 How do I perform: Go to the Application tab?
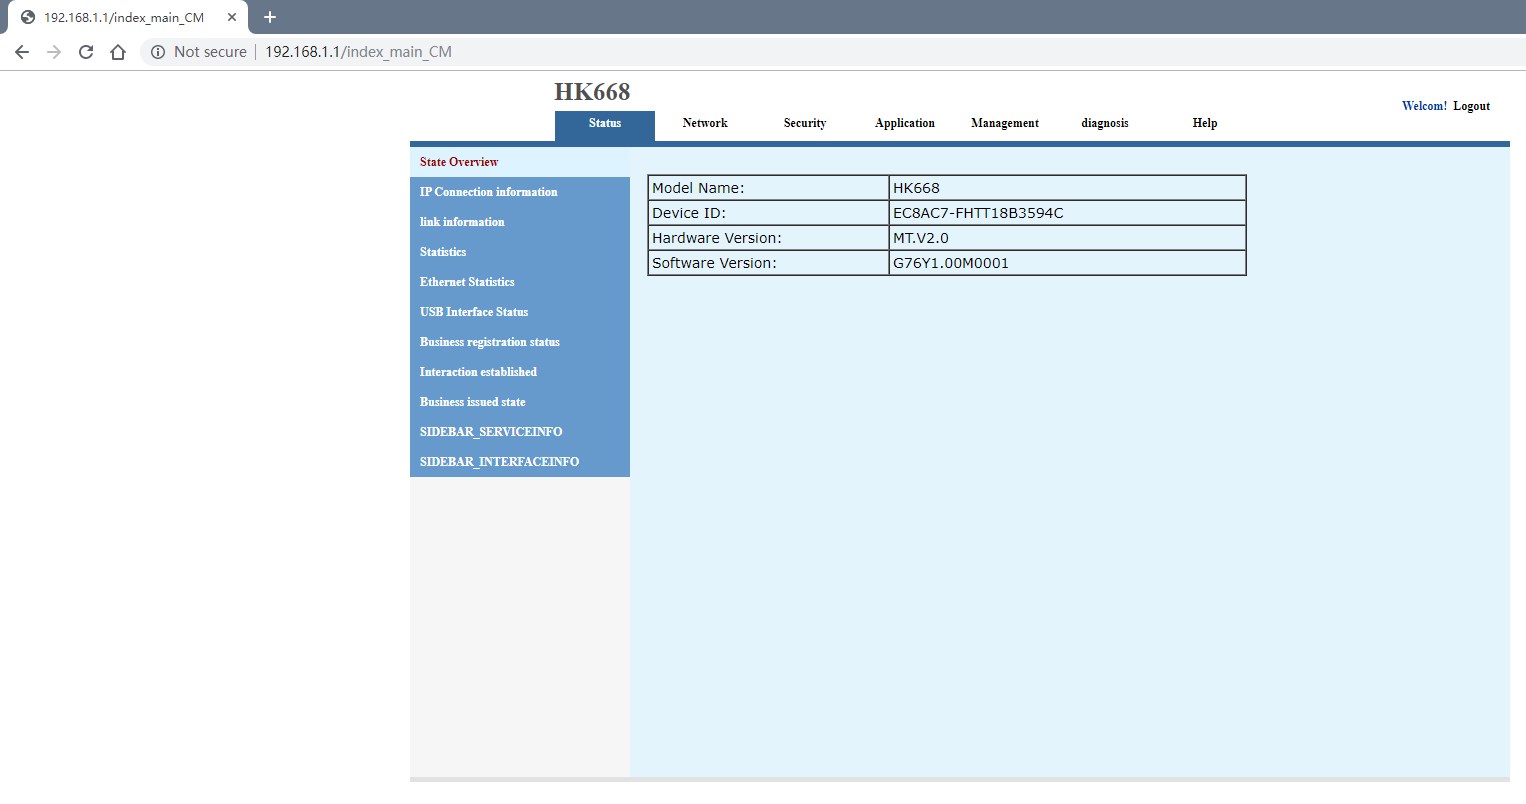click(905, 123)
